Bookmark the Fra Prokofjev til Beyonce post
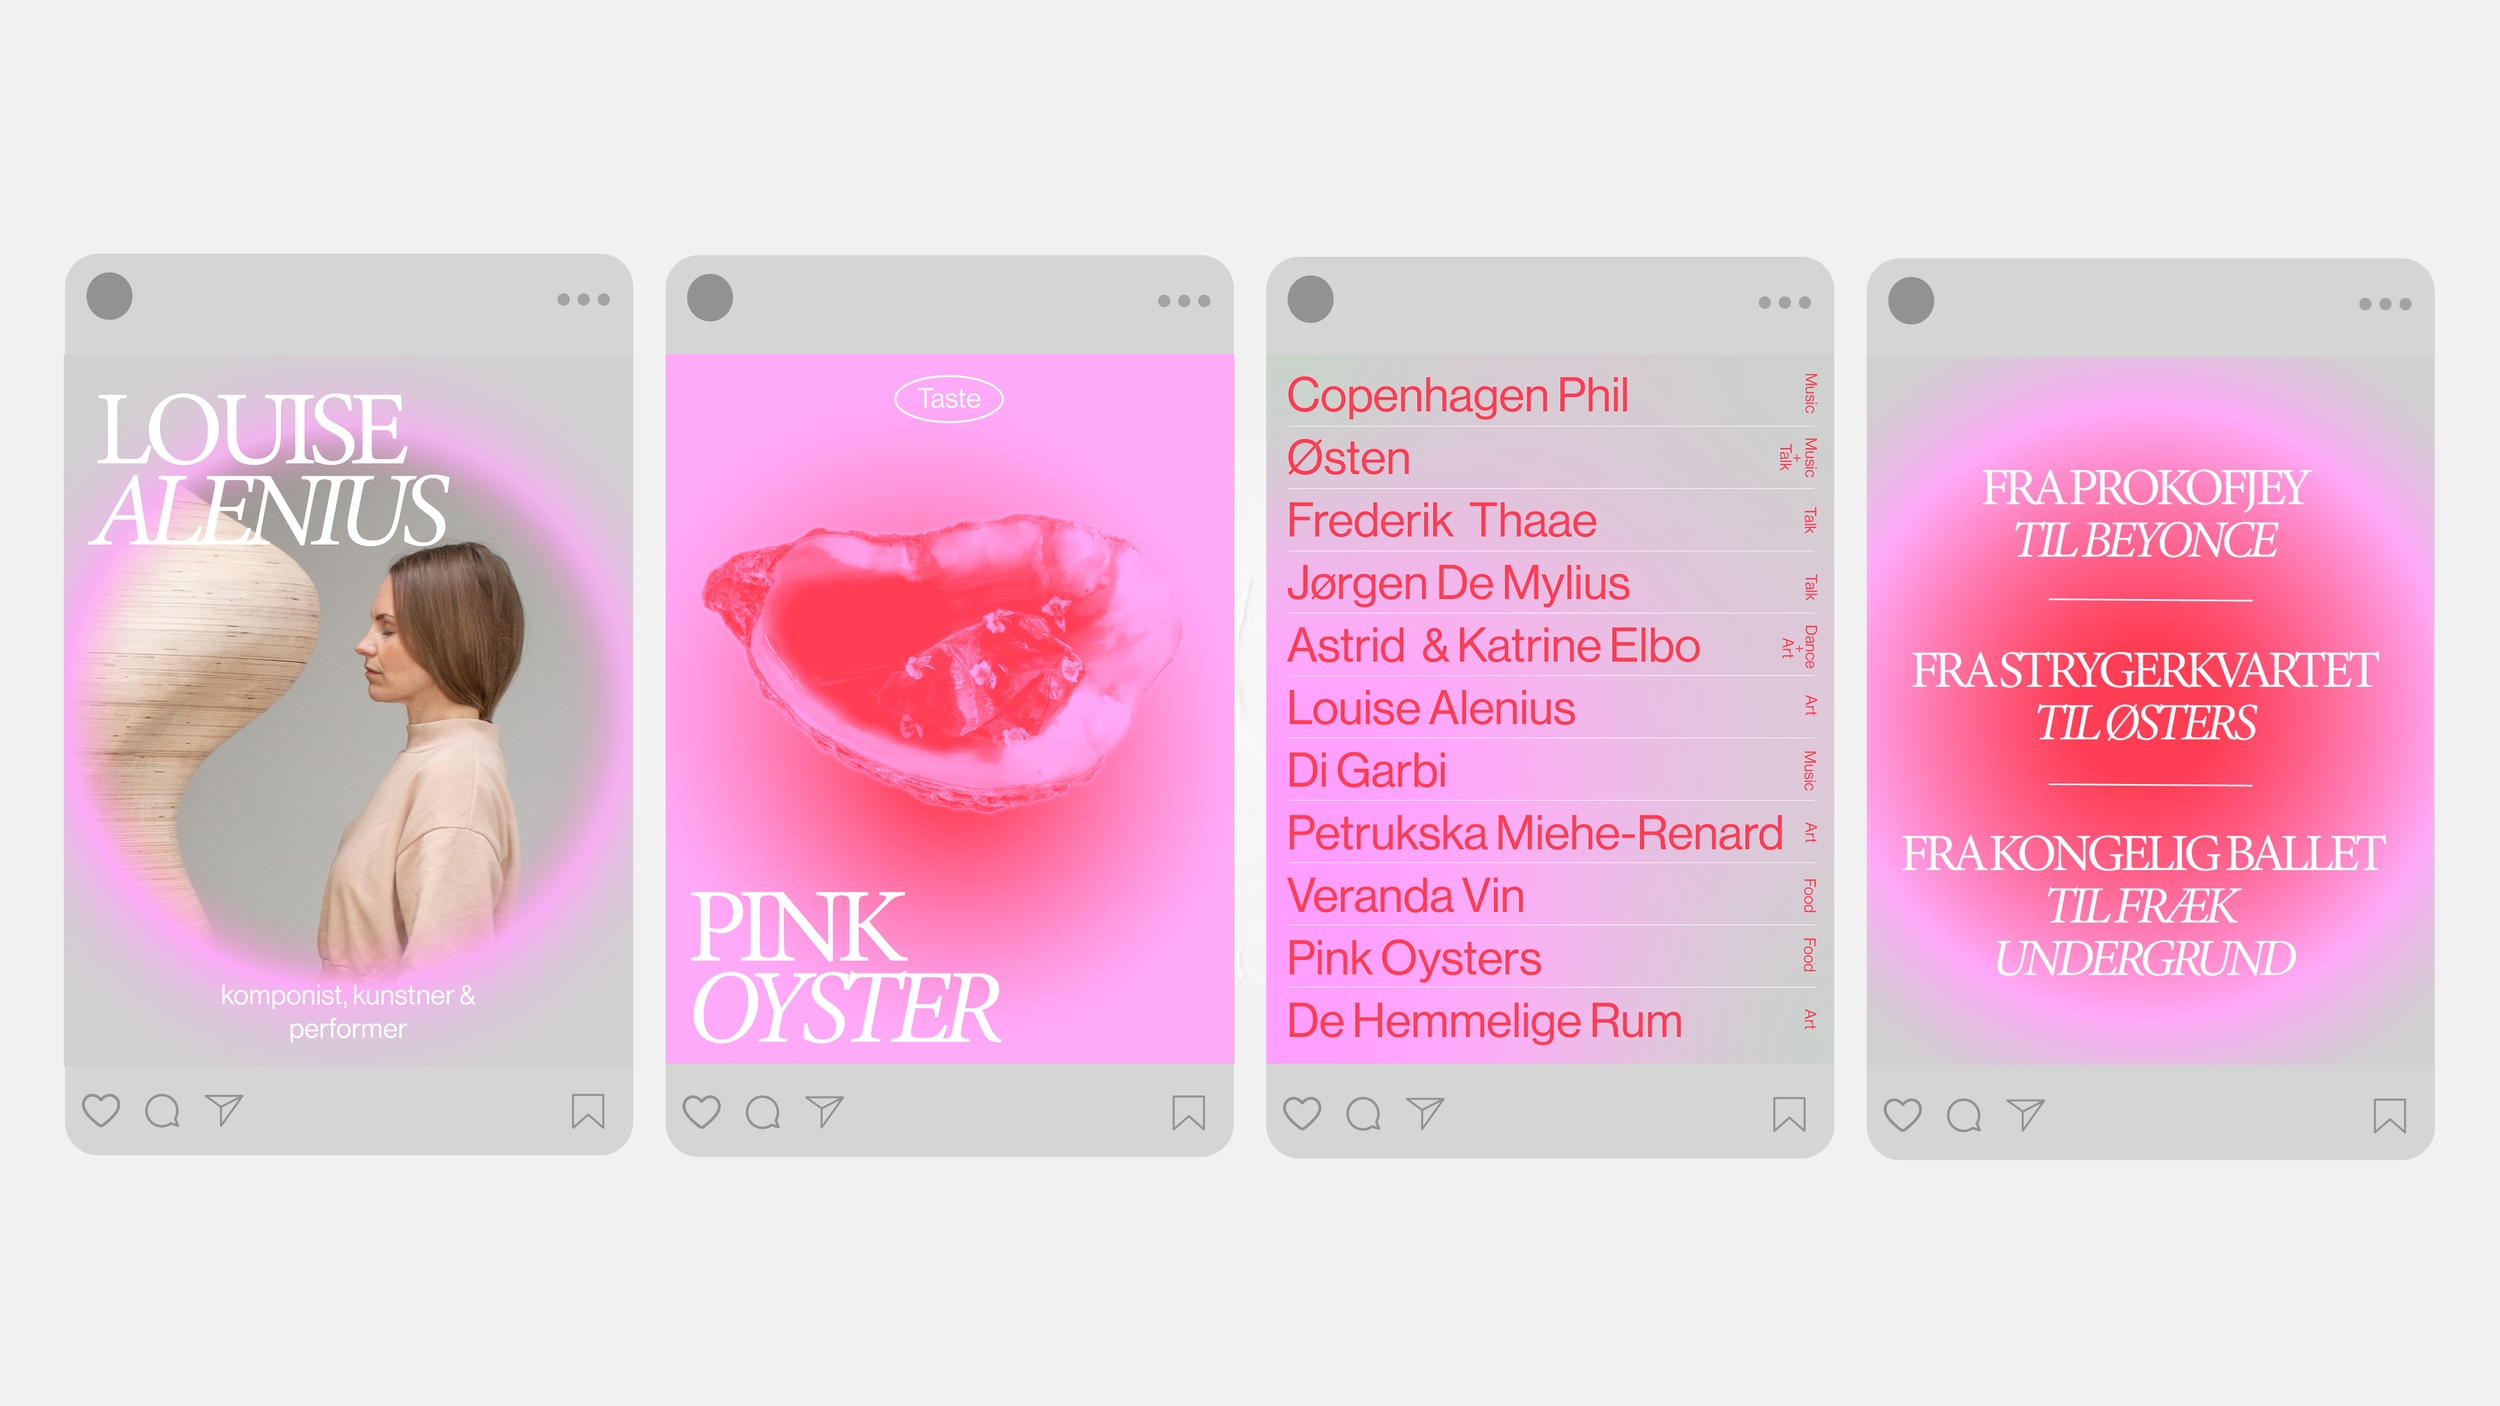Viewport: 2500px width, 1406px height. [2390, 1116]
